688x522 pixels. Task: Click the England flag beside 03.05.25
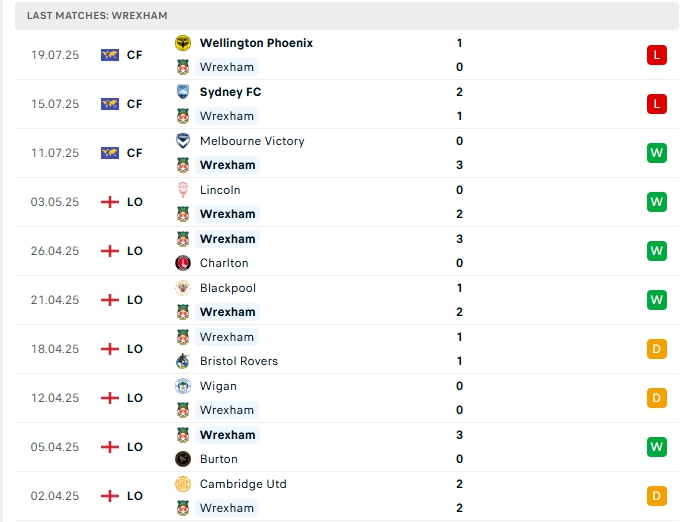tap(110, 202)
